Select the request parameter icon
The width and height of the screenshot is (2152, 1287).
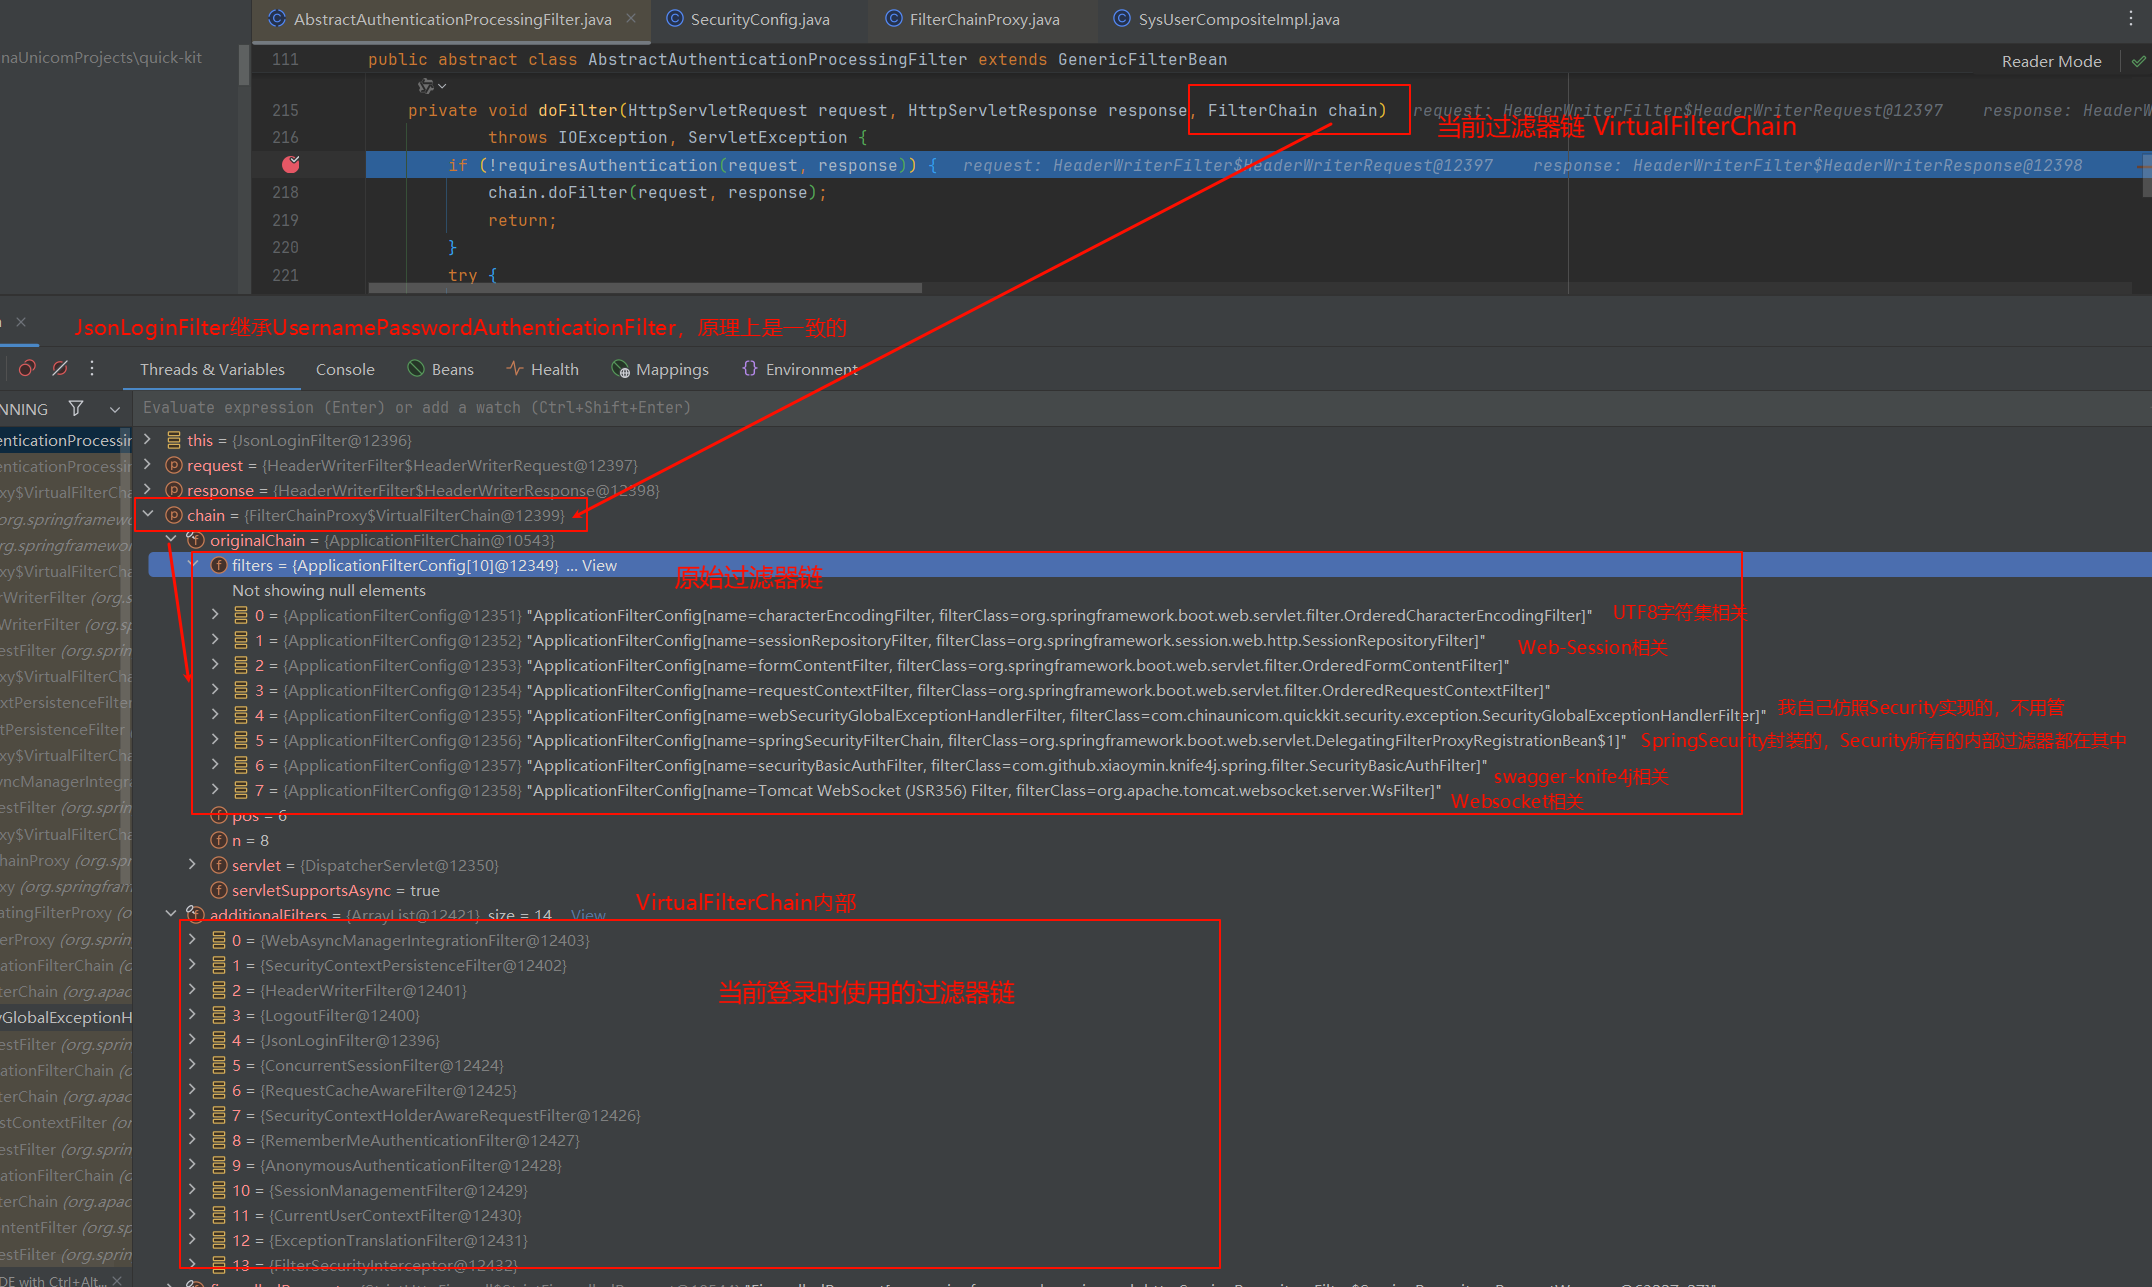click(x=173, y=465)
